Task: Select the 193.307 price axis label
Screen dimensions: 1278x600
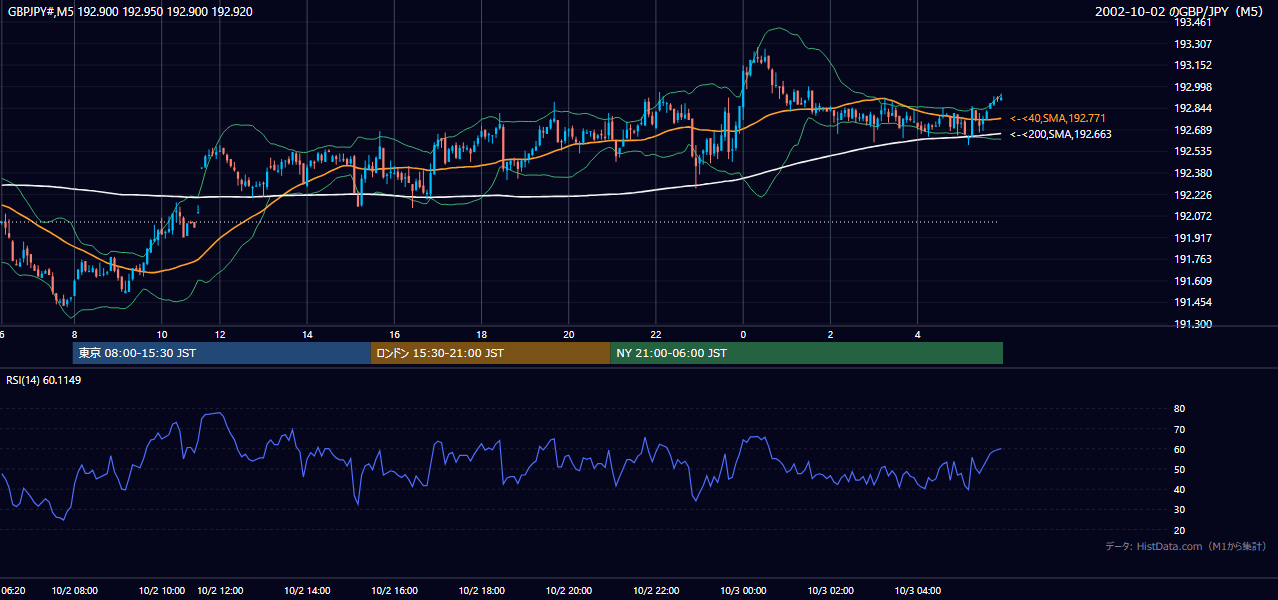Action: click(1192, 44)
